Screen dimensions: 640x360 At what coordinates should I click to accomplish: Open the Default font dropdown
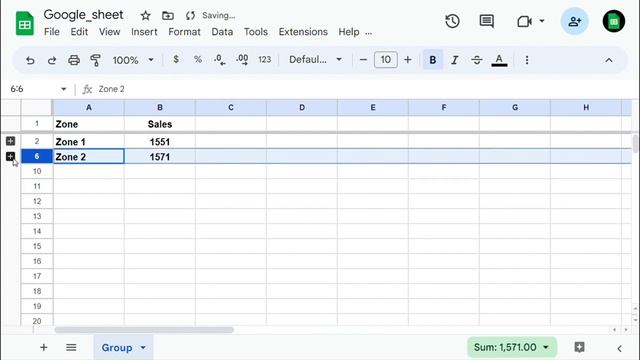pyautogui.click(x=315, y=60)
